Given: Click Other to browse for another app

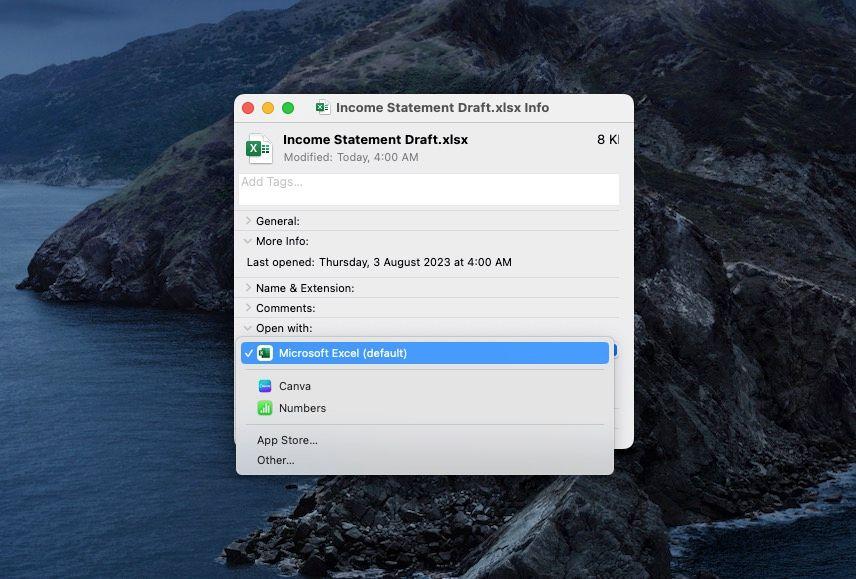Looking at the screenshot, I should click(x=275, y=460).
